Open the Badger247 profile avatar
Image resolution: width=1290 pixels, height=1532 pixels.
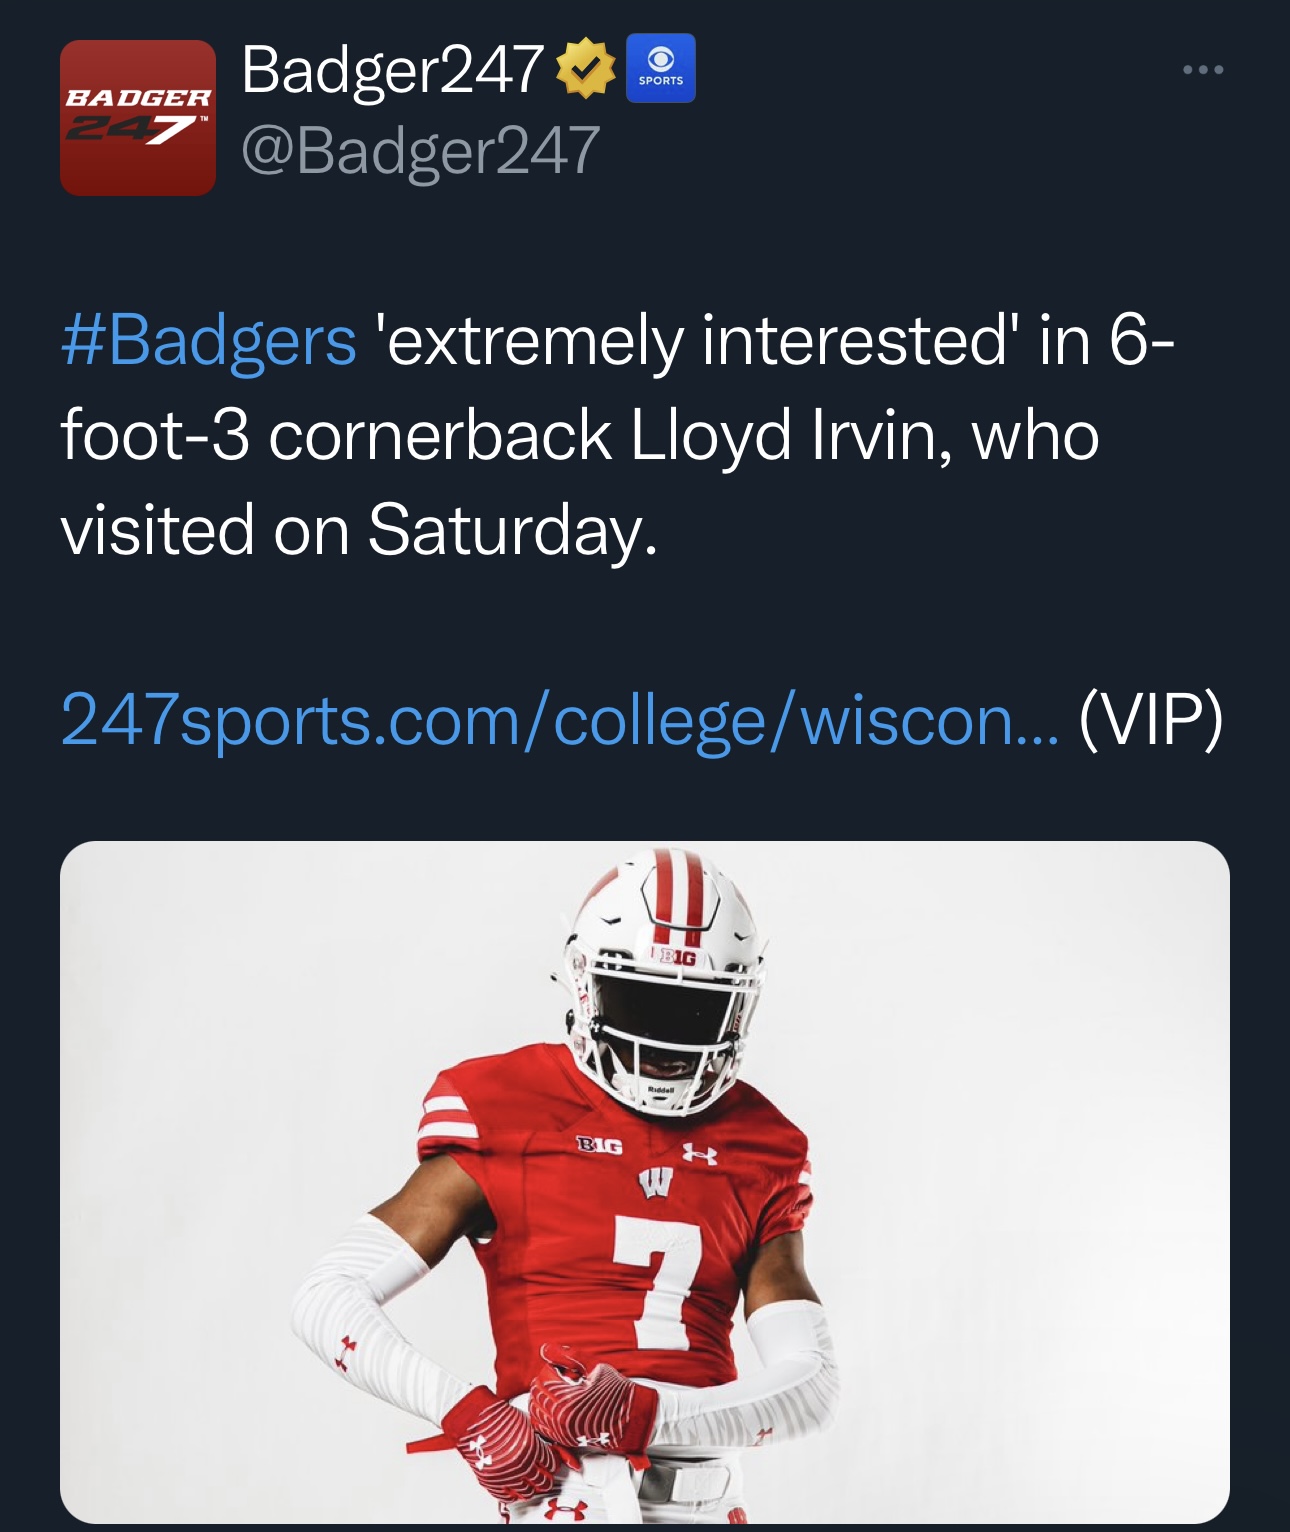click(138, 118)
